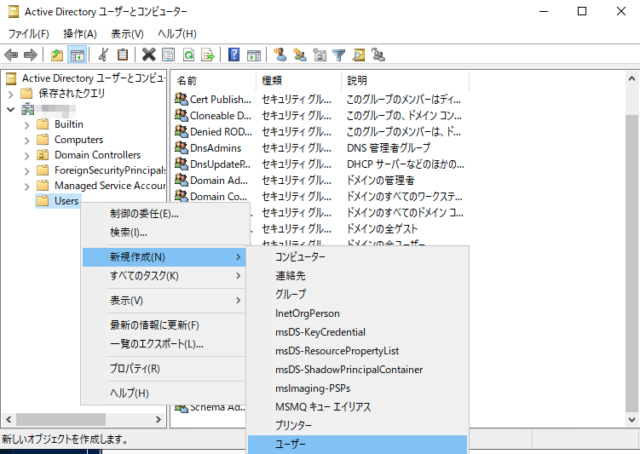The height and width of the screenshot is (454, 640).
Task: Select MSMQ キュー エイリアス in the submenu
Action: [x=358, y=407]
